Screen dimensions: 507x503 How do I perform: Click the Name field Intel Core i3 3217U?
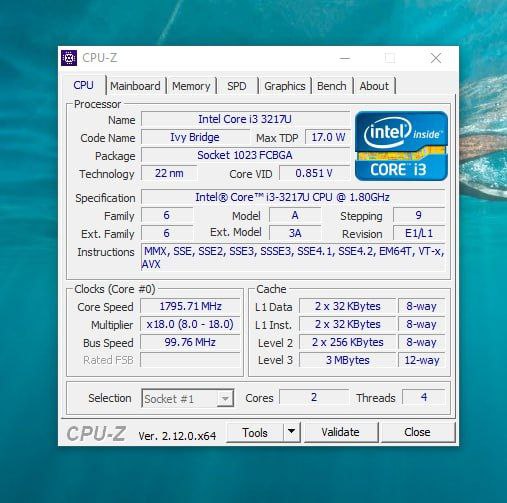[x=245, y=119]
